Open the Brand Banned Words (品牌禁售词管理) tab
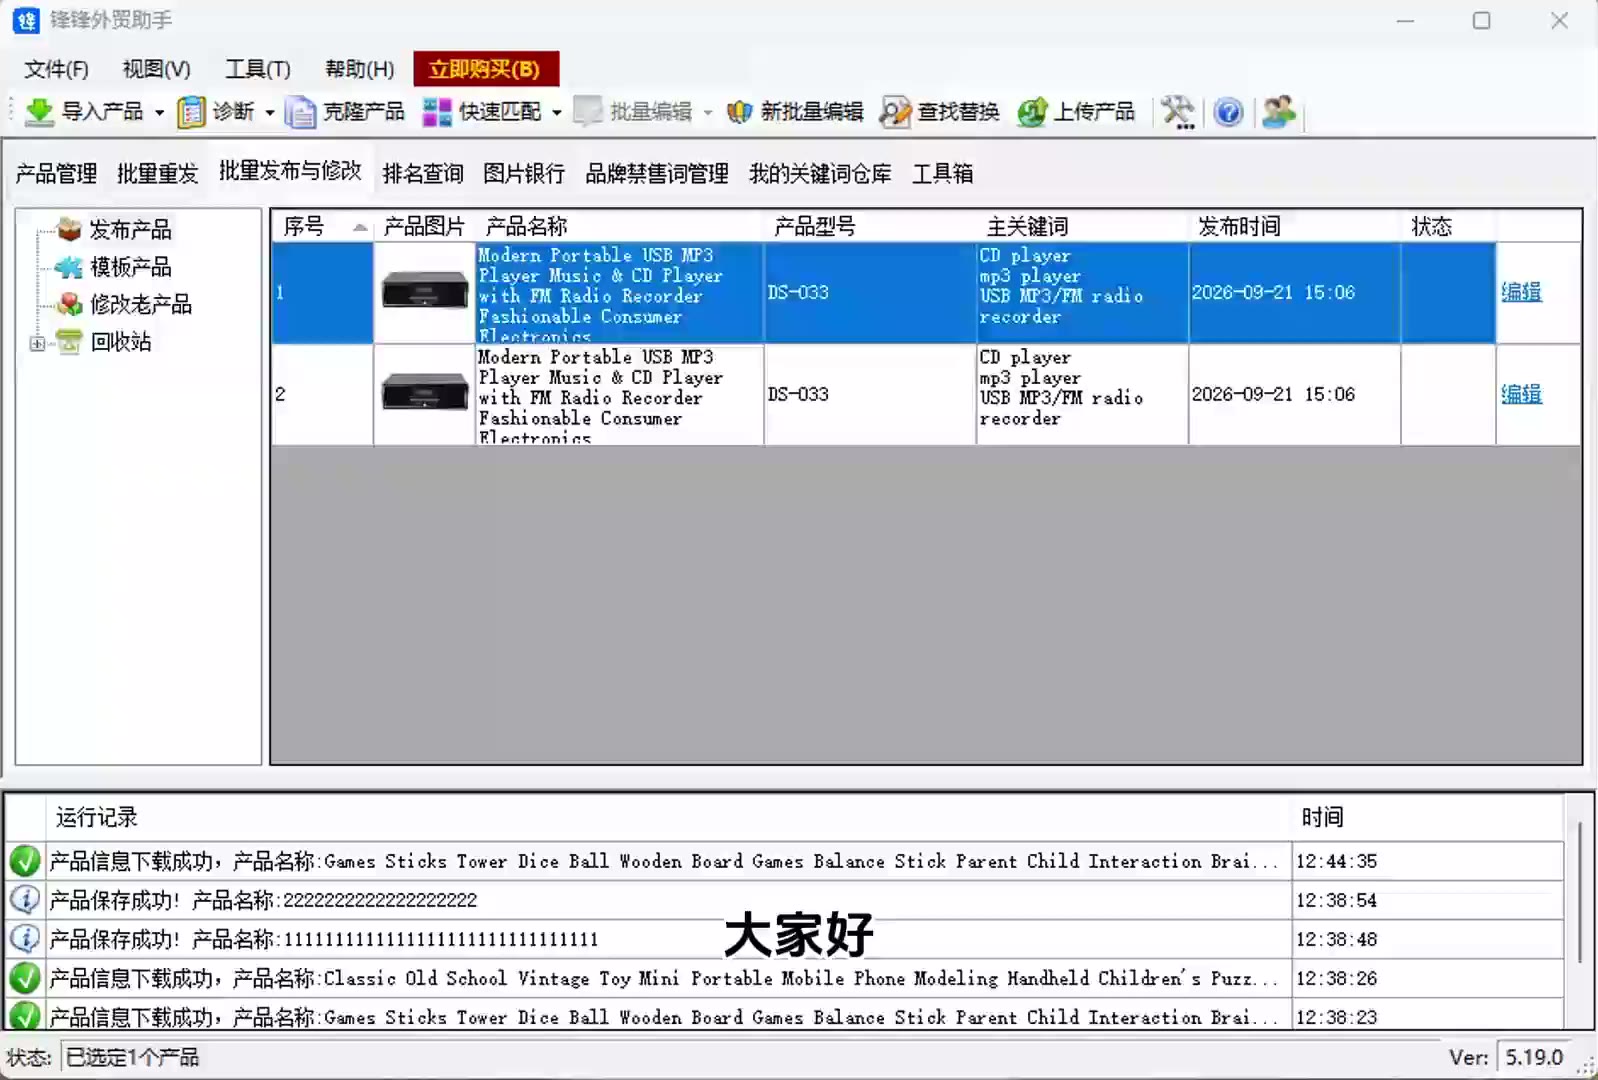 pyautogui.click(x=657, y=174)
